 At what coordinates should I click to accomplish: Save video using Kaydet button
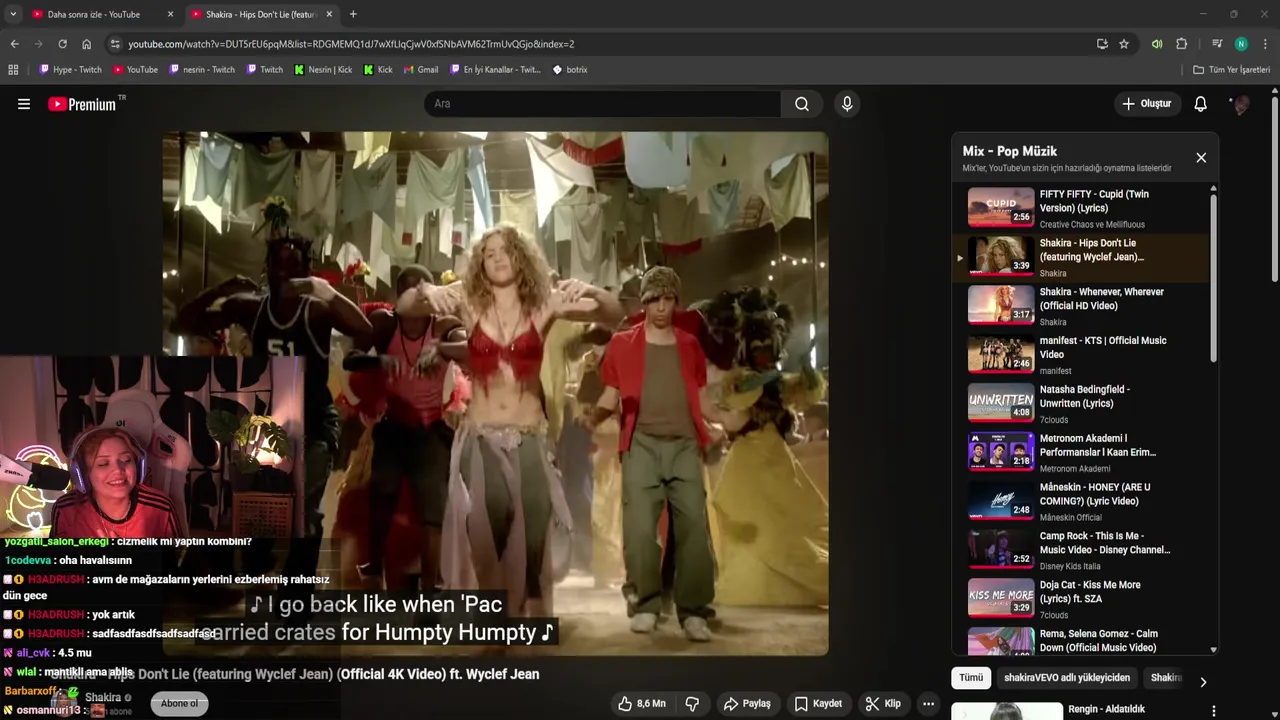coord(818,704)
